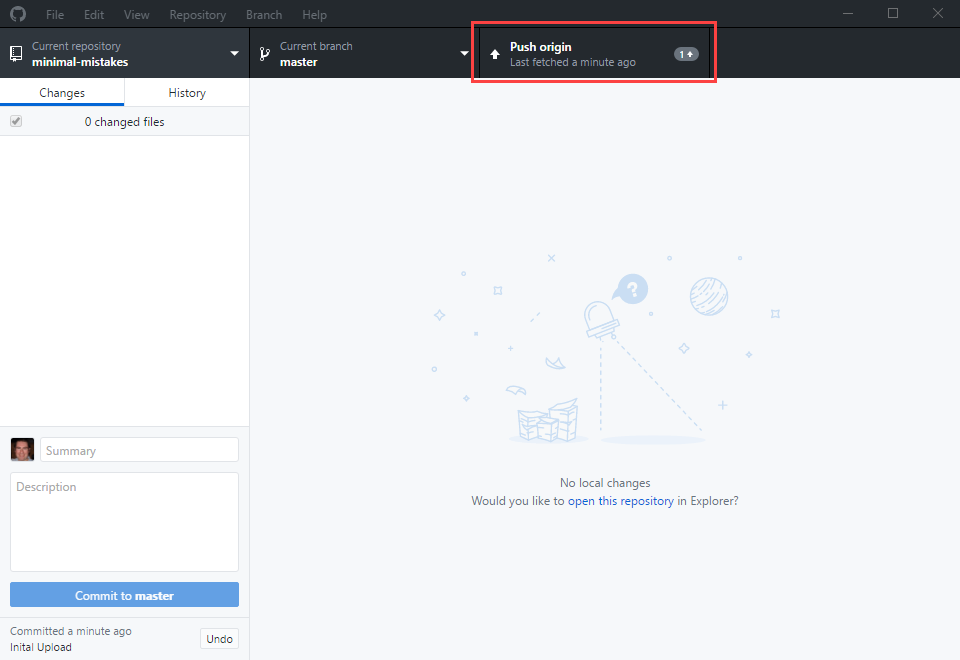Viewport: 960px width, 660px height.
Task: Switch to the History tab
Action: coord(187,92)
